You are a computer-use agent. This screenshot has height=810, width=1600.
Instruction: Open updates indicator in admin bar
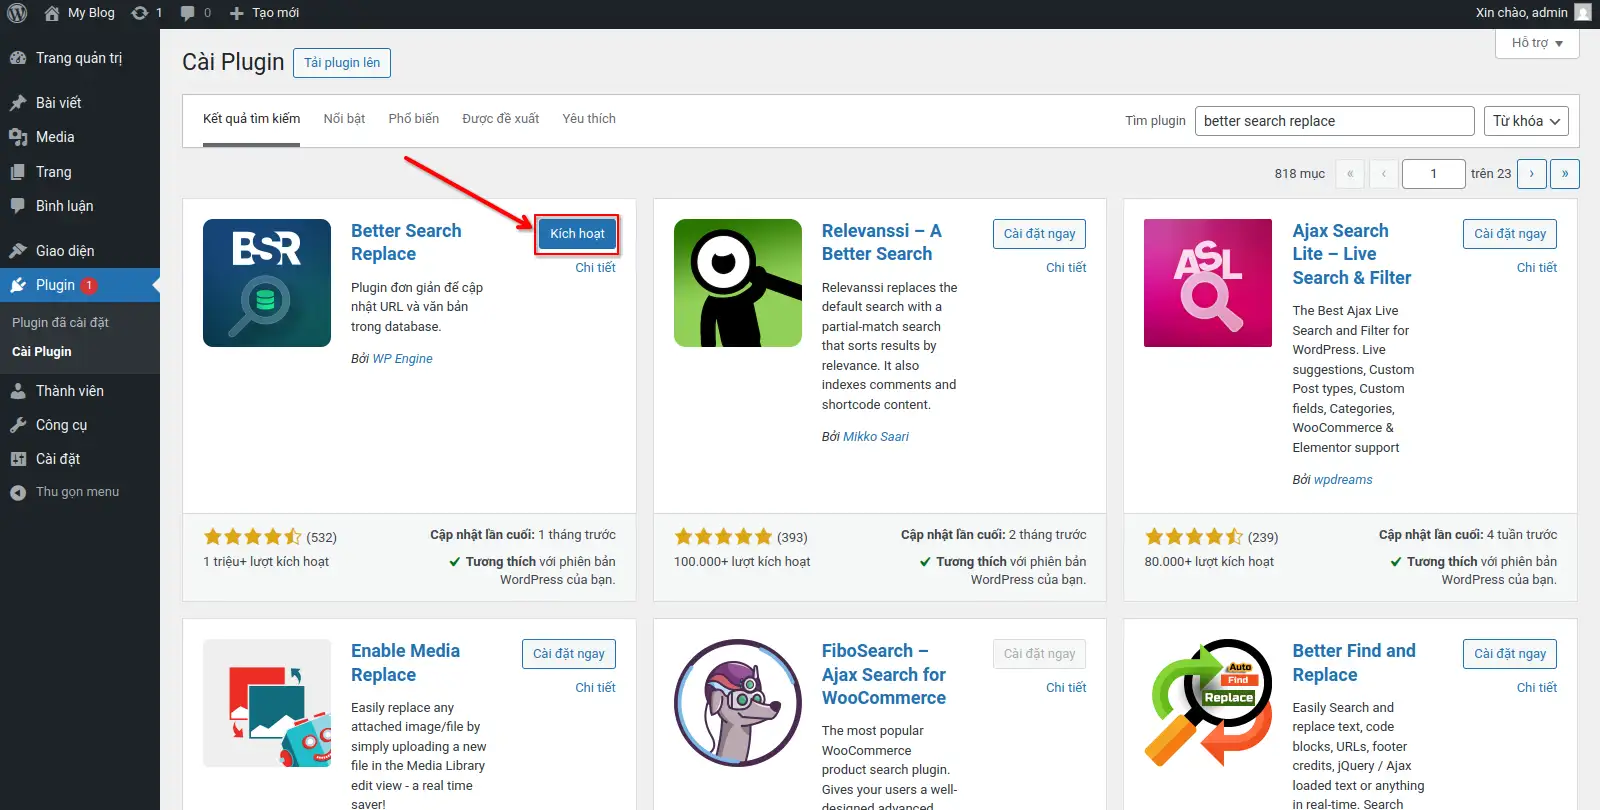tap(147, 13)
